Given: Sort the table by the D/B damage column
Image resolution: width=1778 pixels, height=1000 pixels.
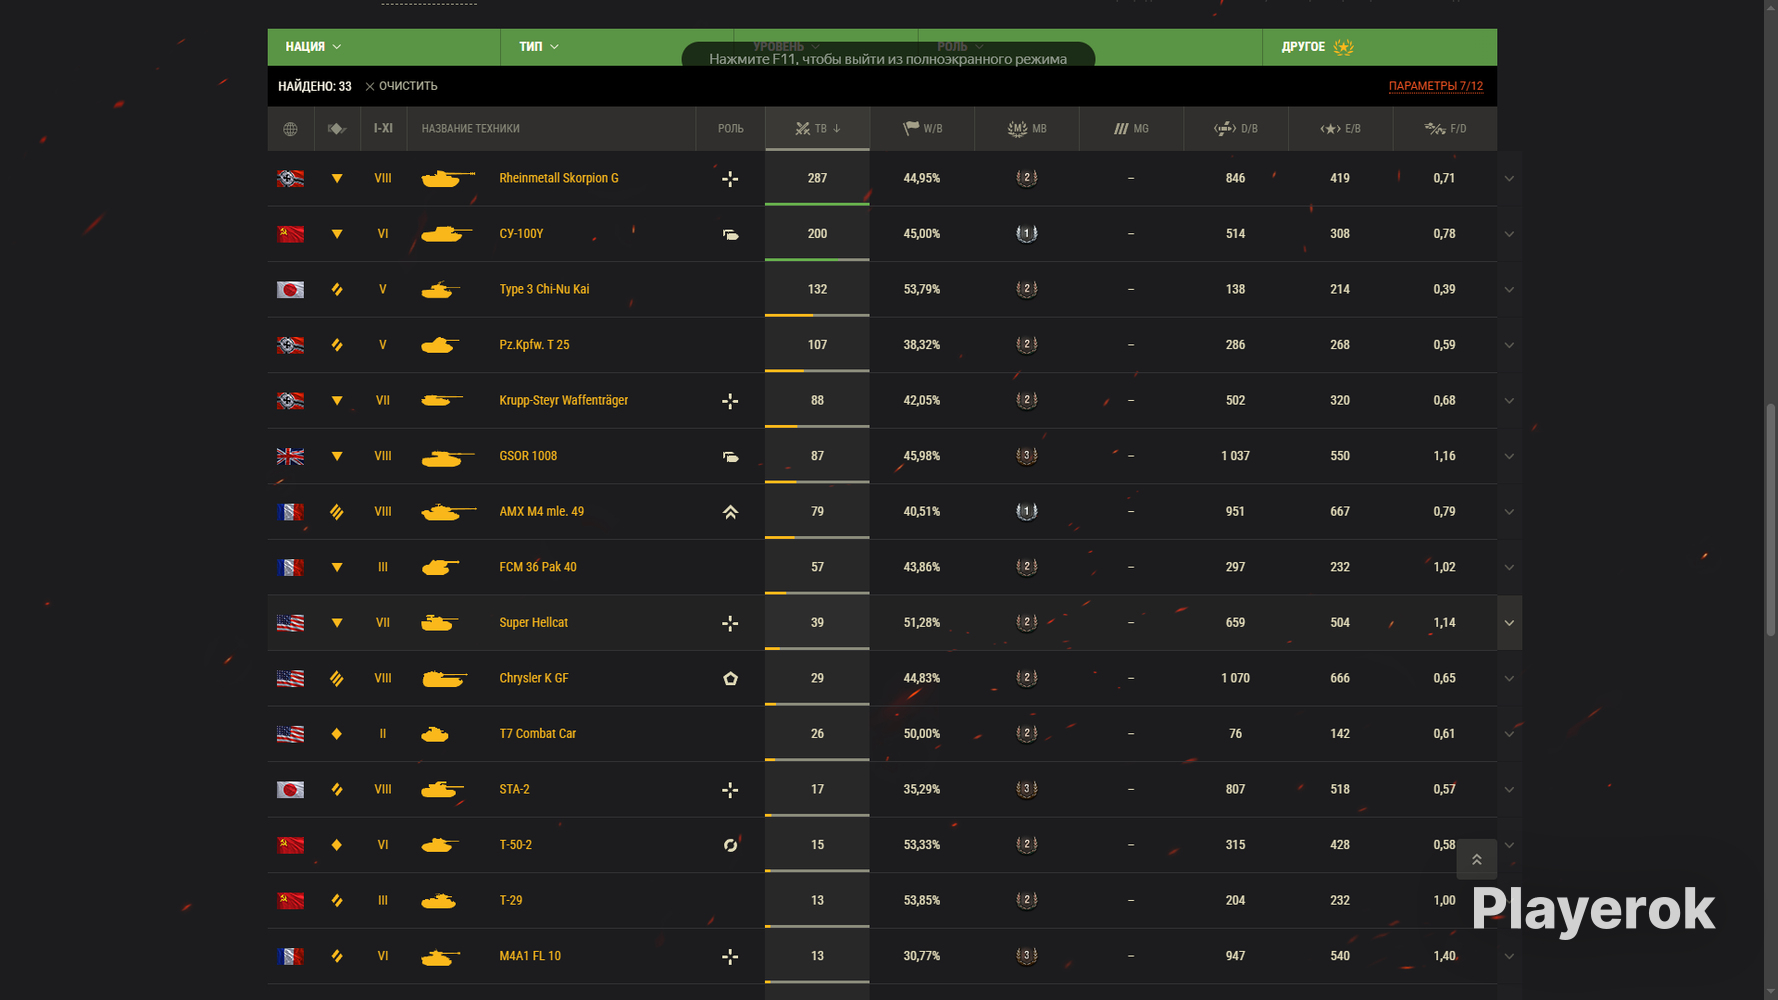Looking at the screenshot, I should coord(1236,129).
